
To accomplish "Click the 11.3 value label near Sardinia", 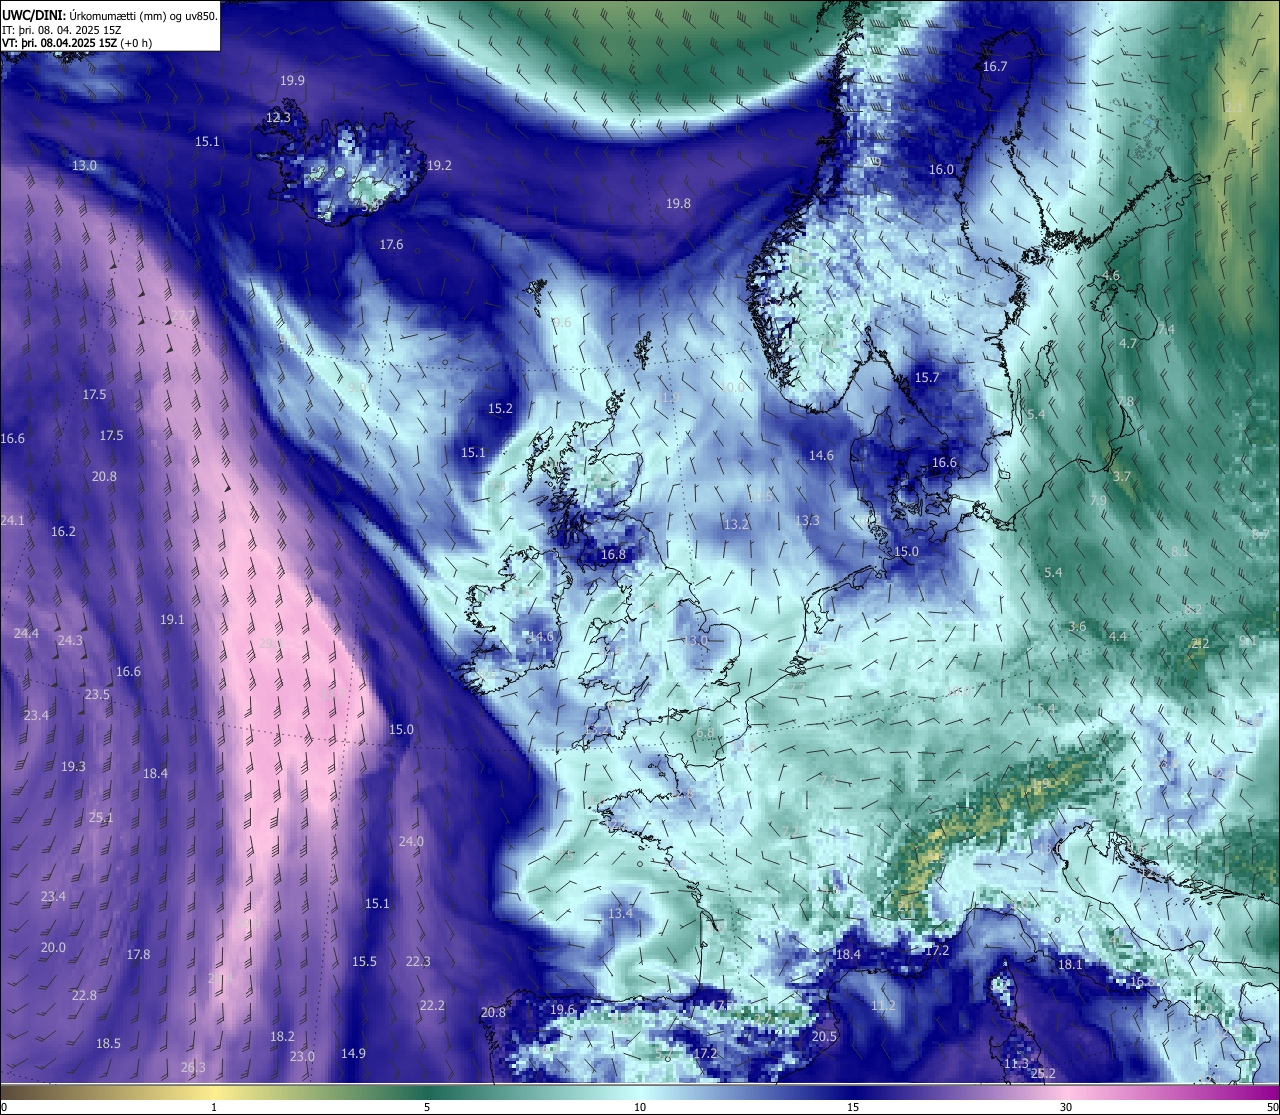I will (x=1016, y=1064).
